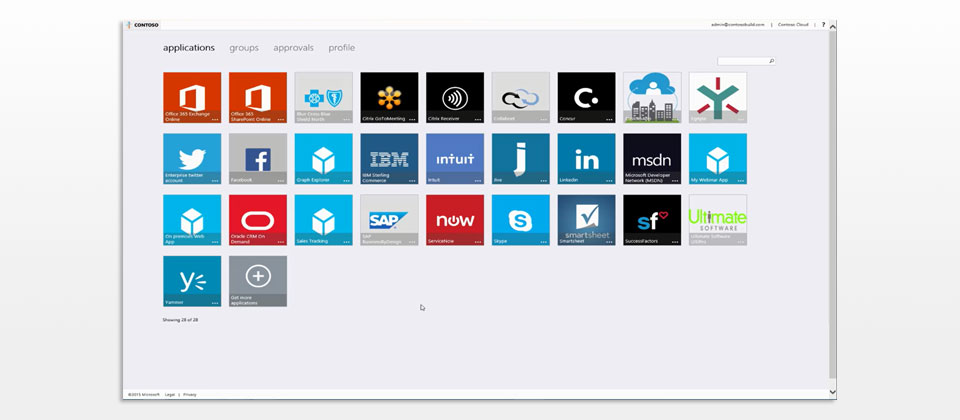Open the Enterprise twitter account tile
This screenshot has width=960, height=420.
[x=192, y=159]
